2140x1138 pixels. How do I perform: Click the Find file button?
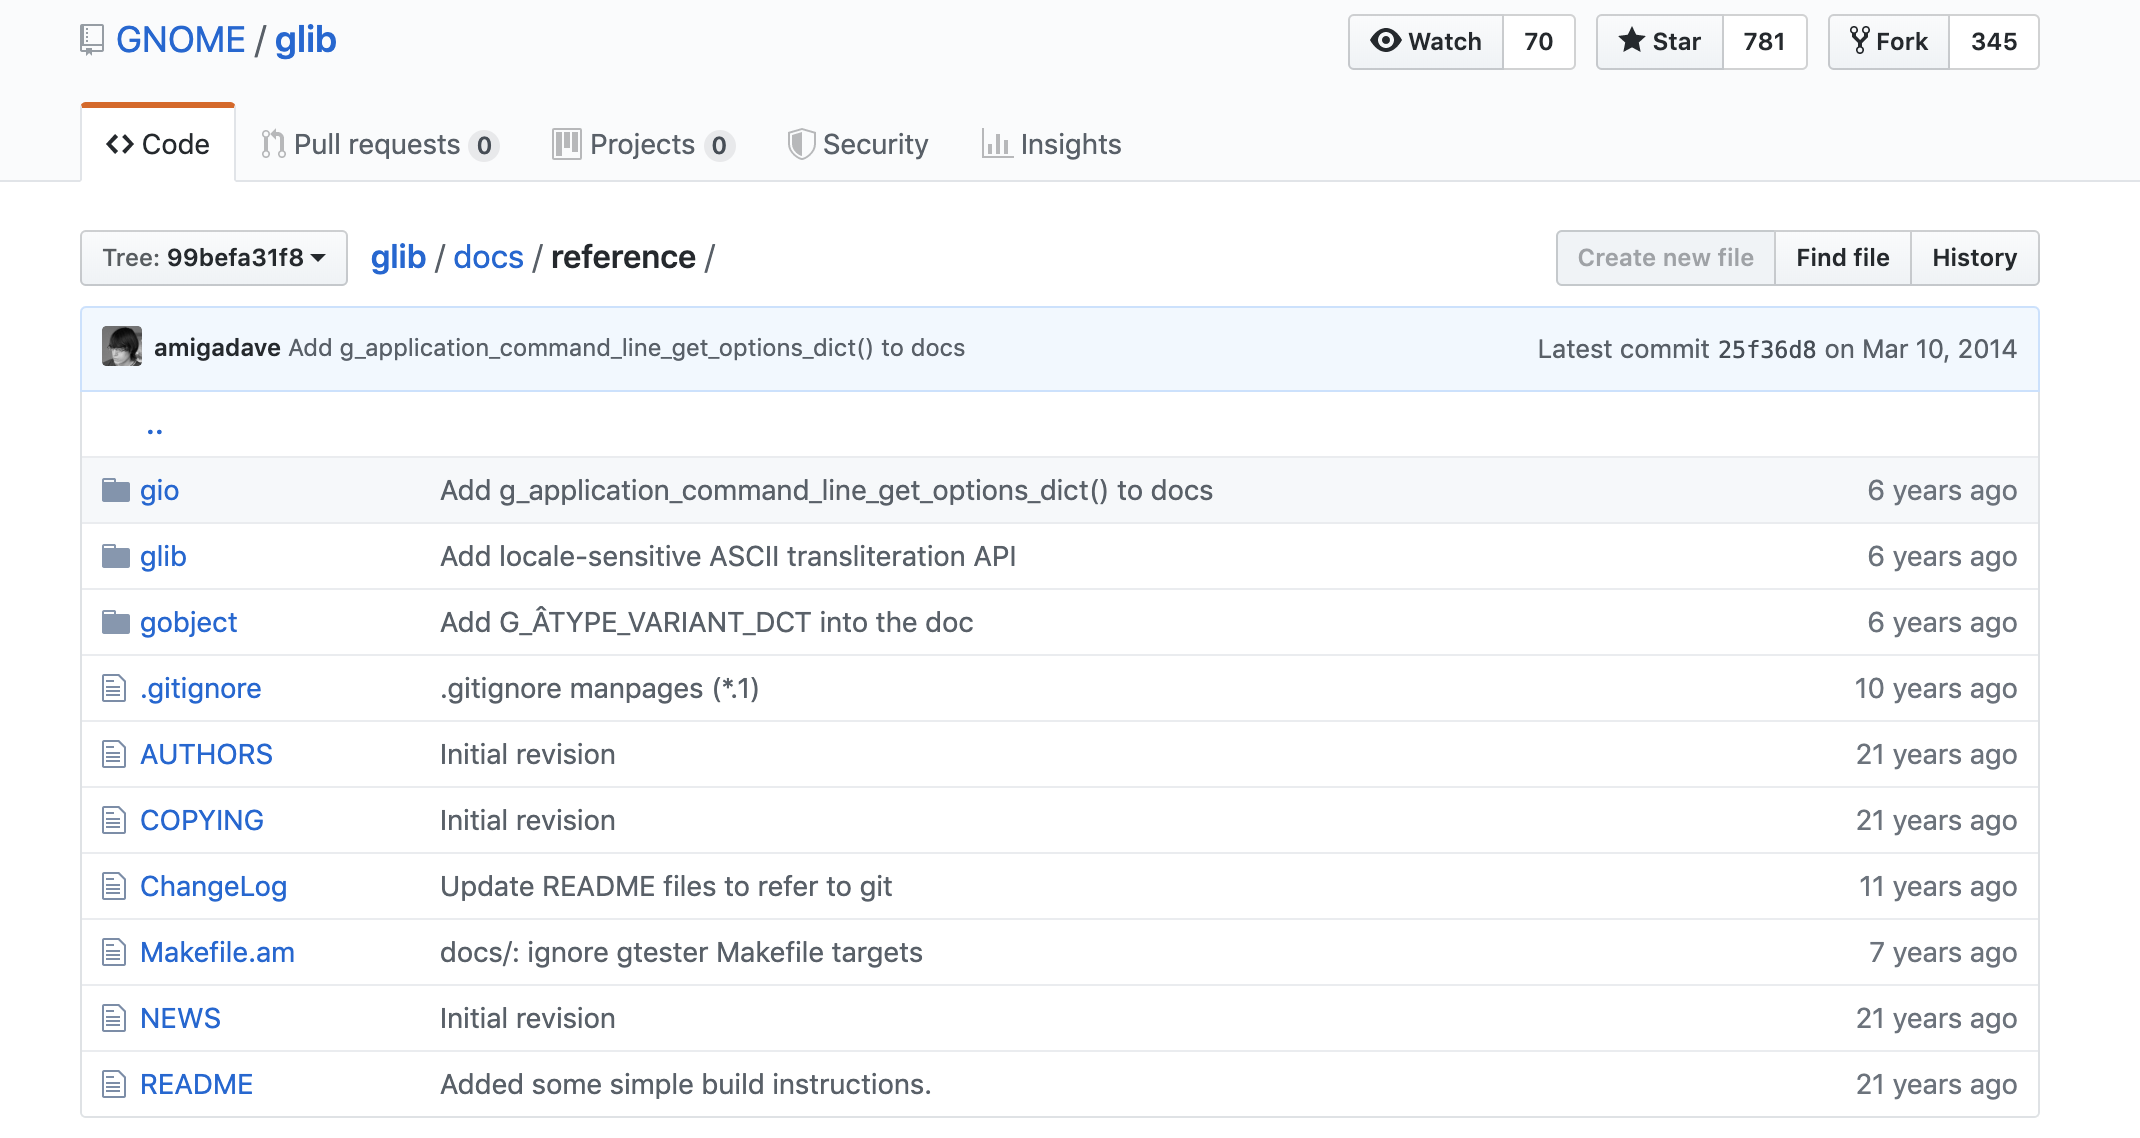point(1843,258)
